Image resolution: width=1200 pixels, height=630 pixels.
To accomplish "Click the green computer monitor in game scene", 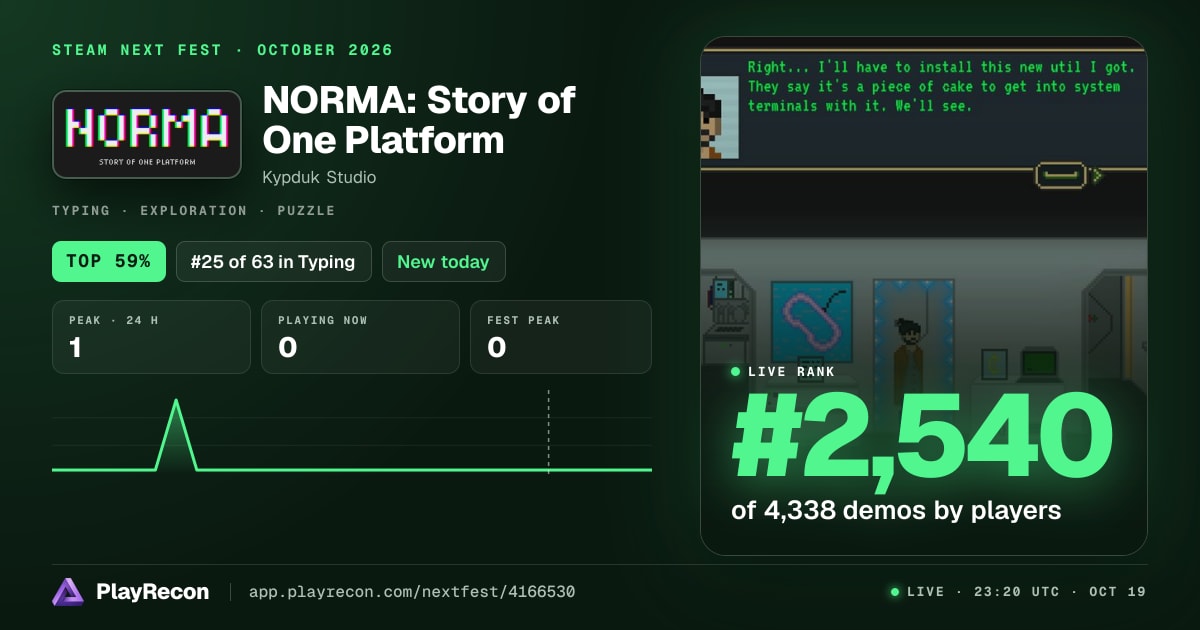I will 1038,363.
